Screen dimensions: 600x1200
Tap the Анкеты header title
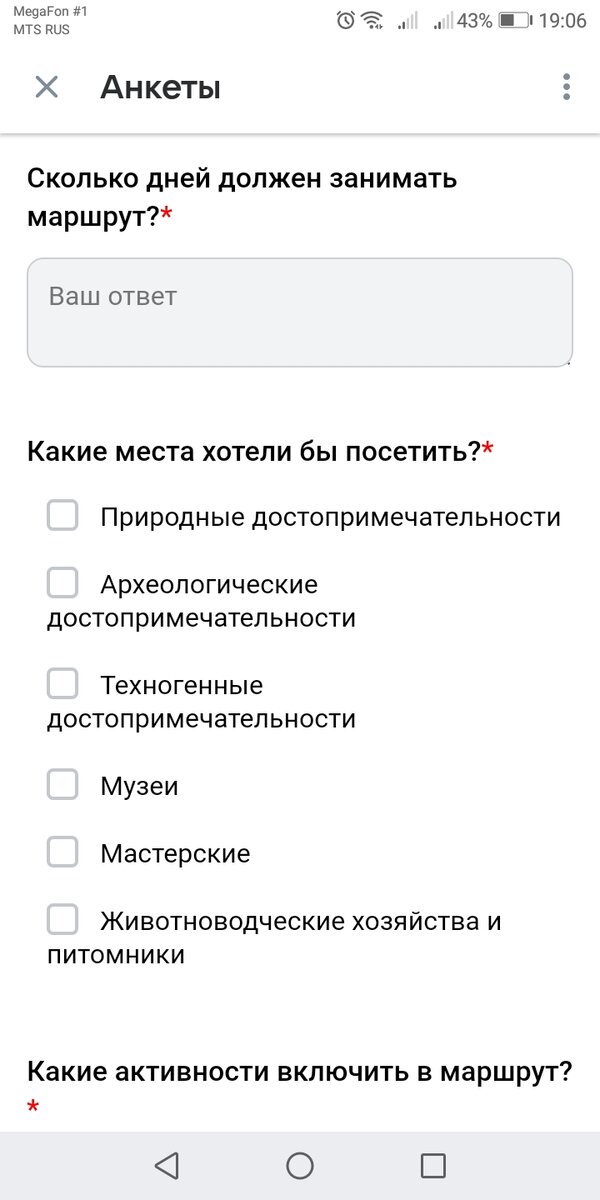tap(160, 88)
